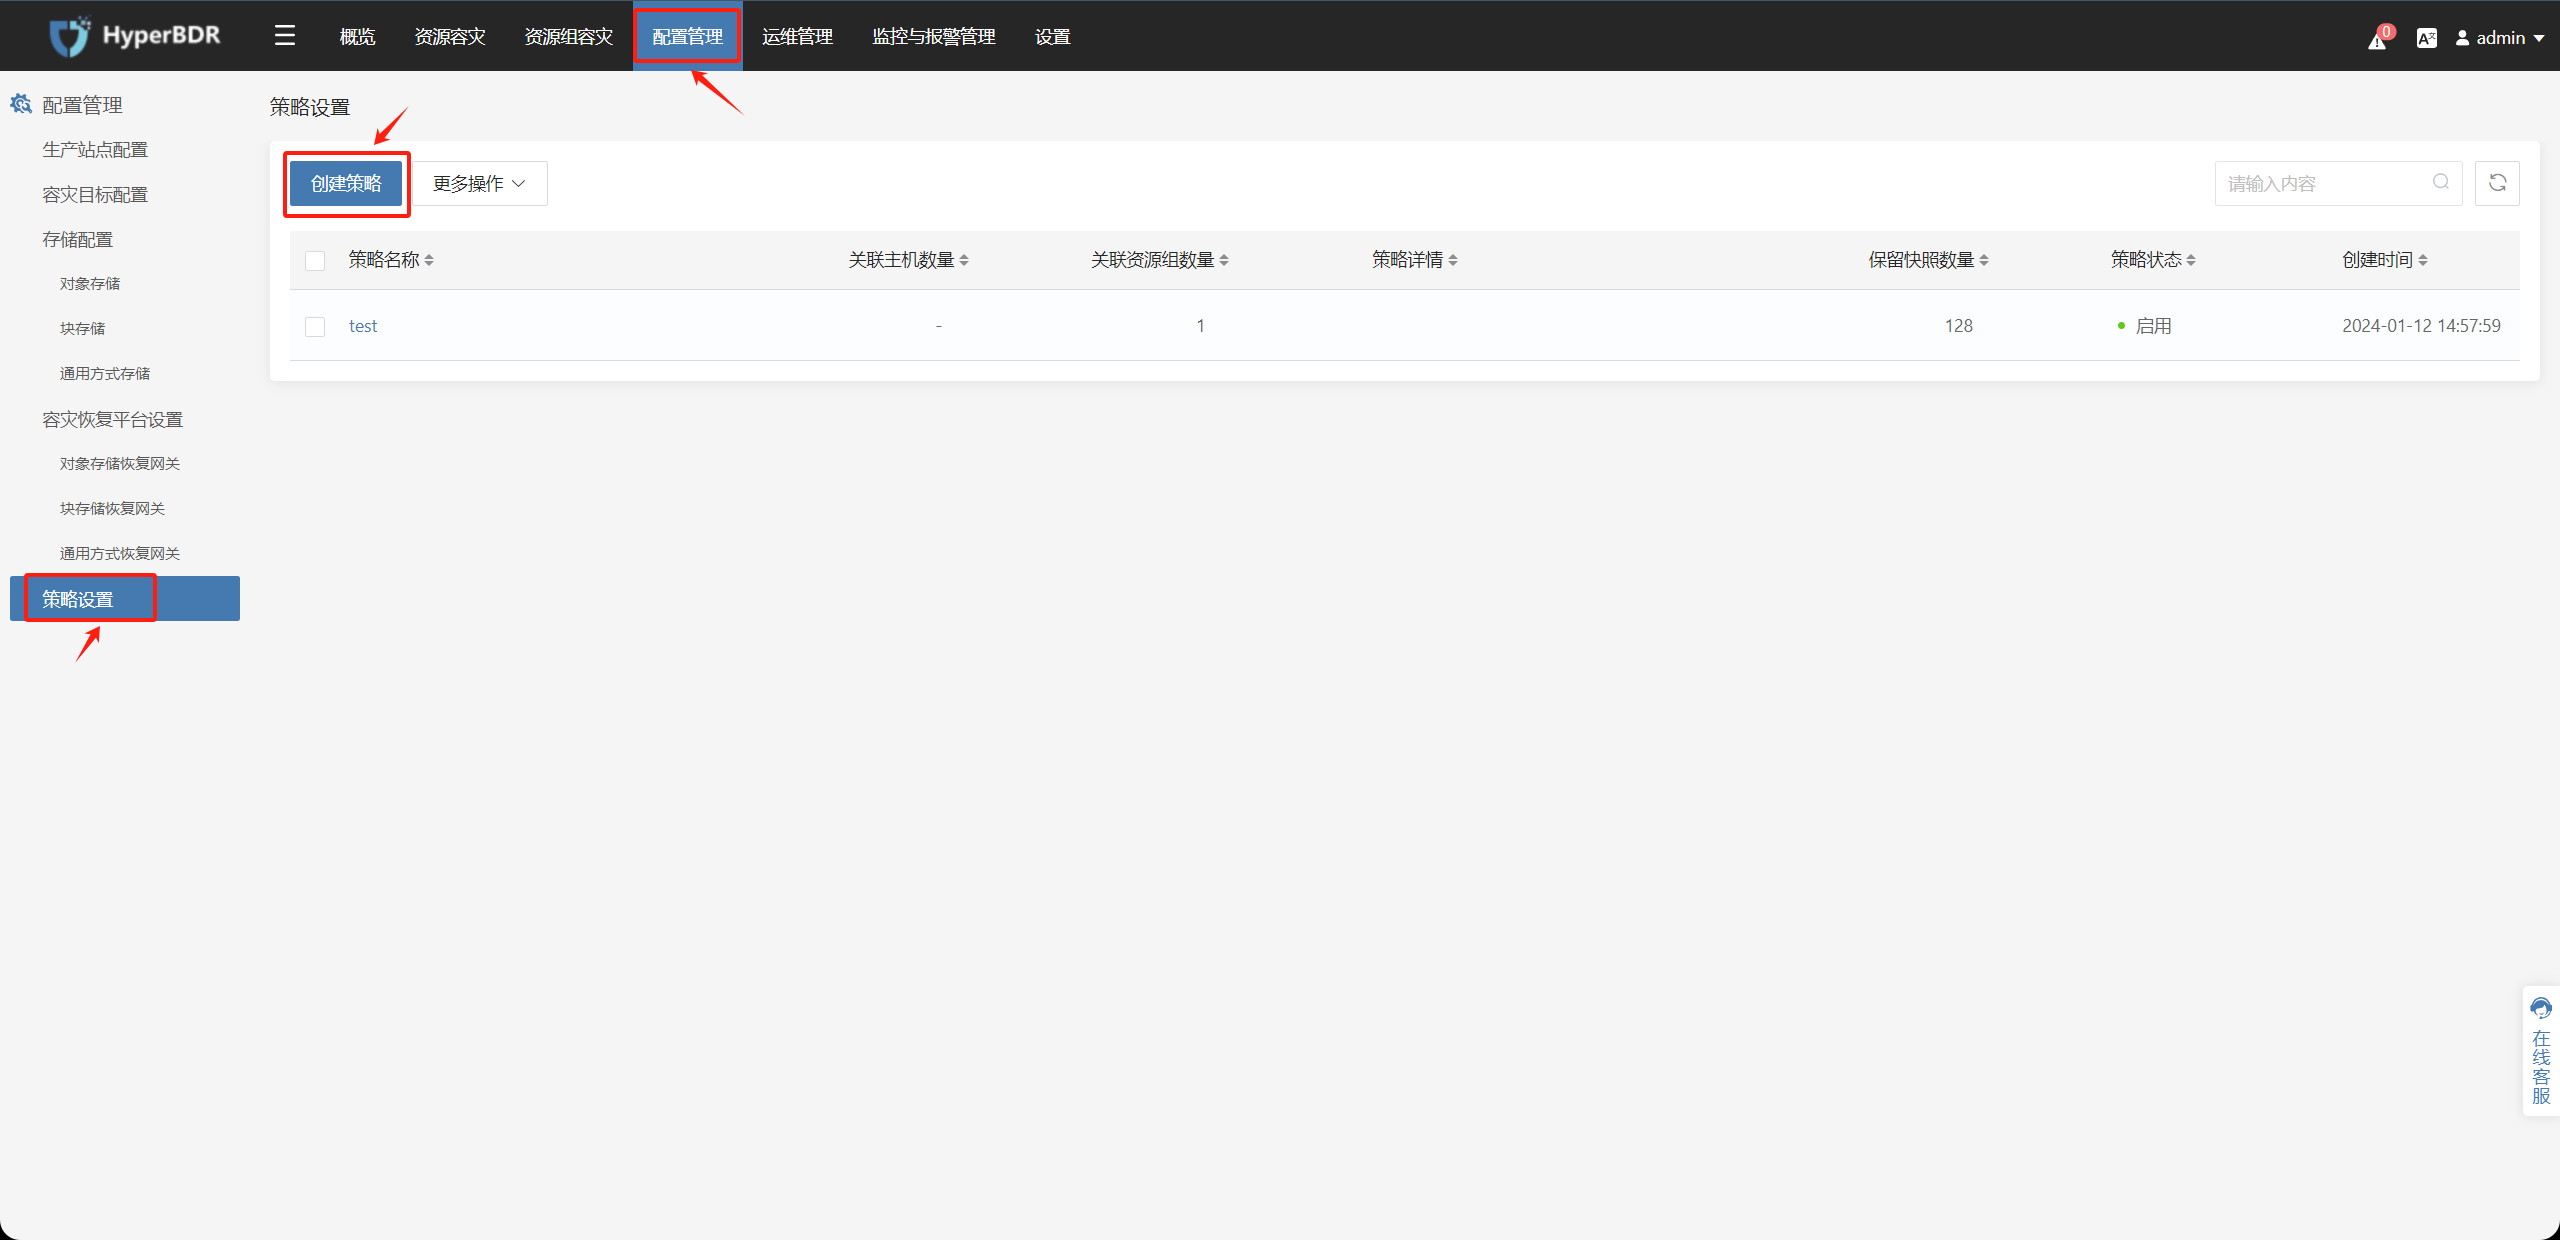The image size is (2560, 1240).
Task: Open 对象存储 in sidebar
Action: tap(90, 284)
